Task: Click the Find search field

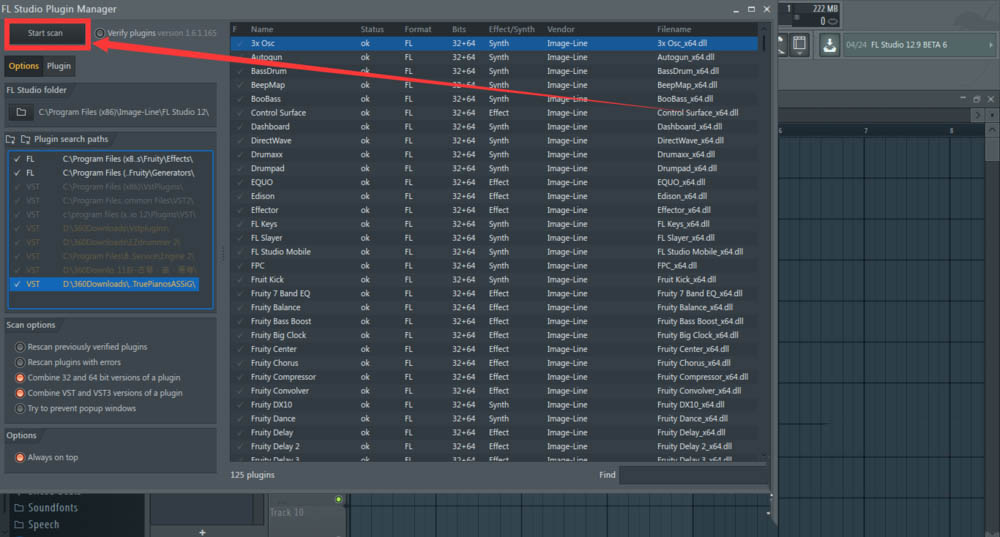Action: coord(694,475)
